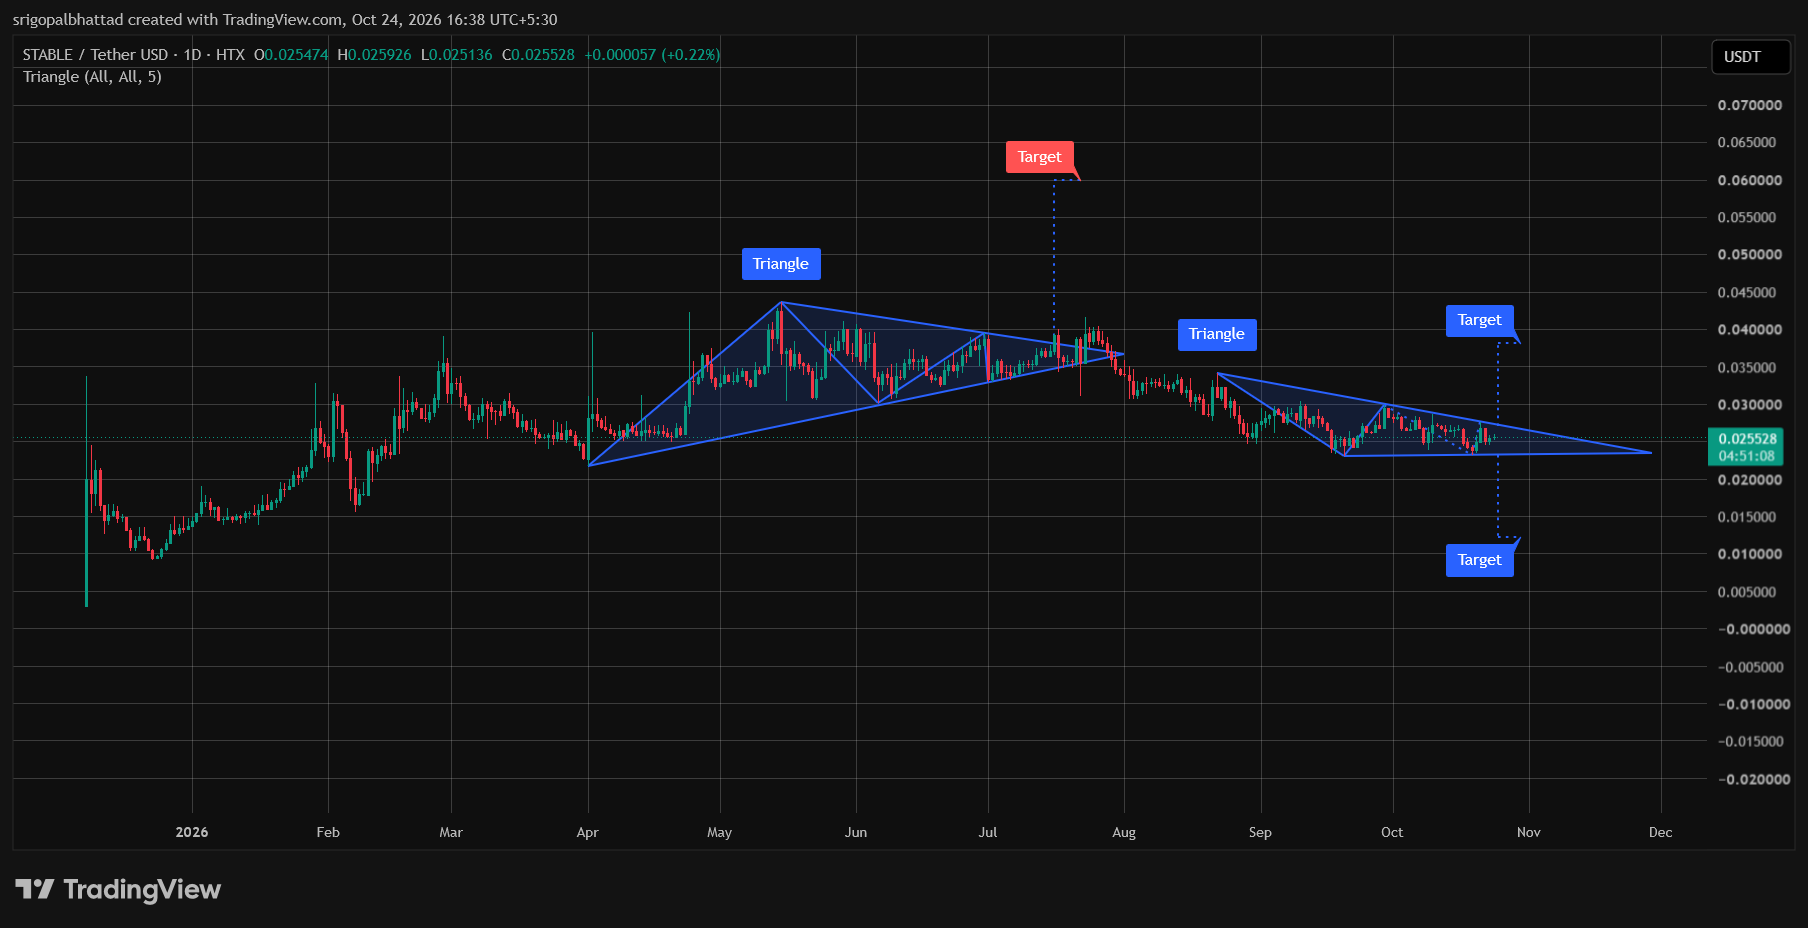Click the Feb time axis label

coord(328,832)
